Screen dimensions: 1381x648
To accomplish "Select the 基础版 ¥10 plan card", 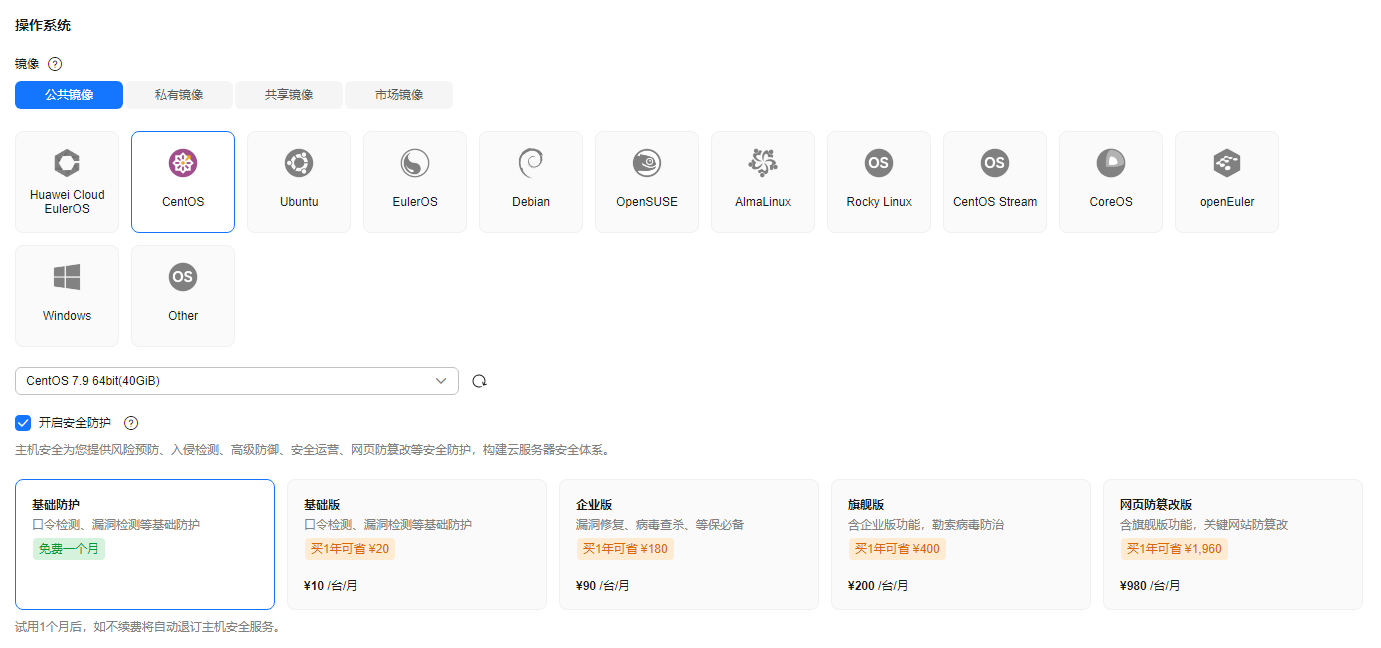I will coord(417,545).
